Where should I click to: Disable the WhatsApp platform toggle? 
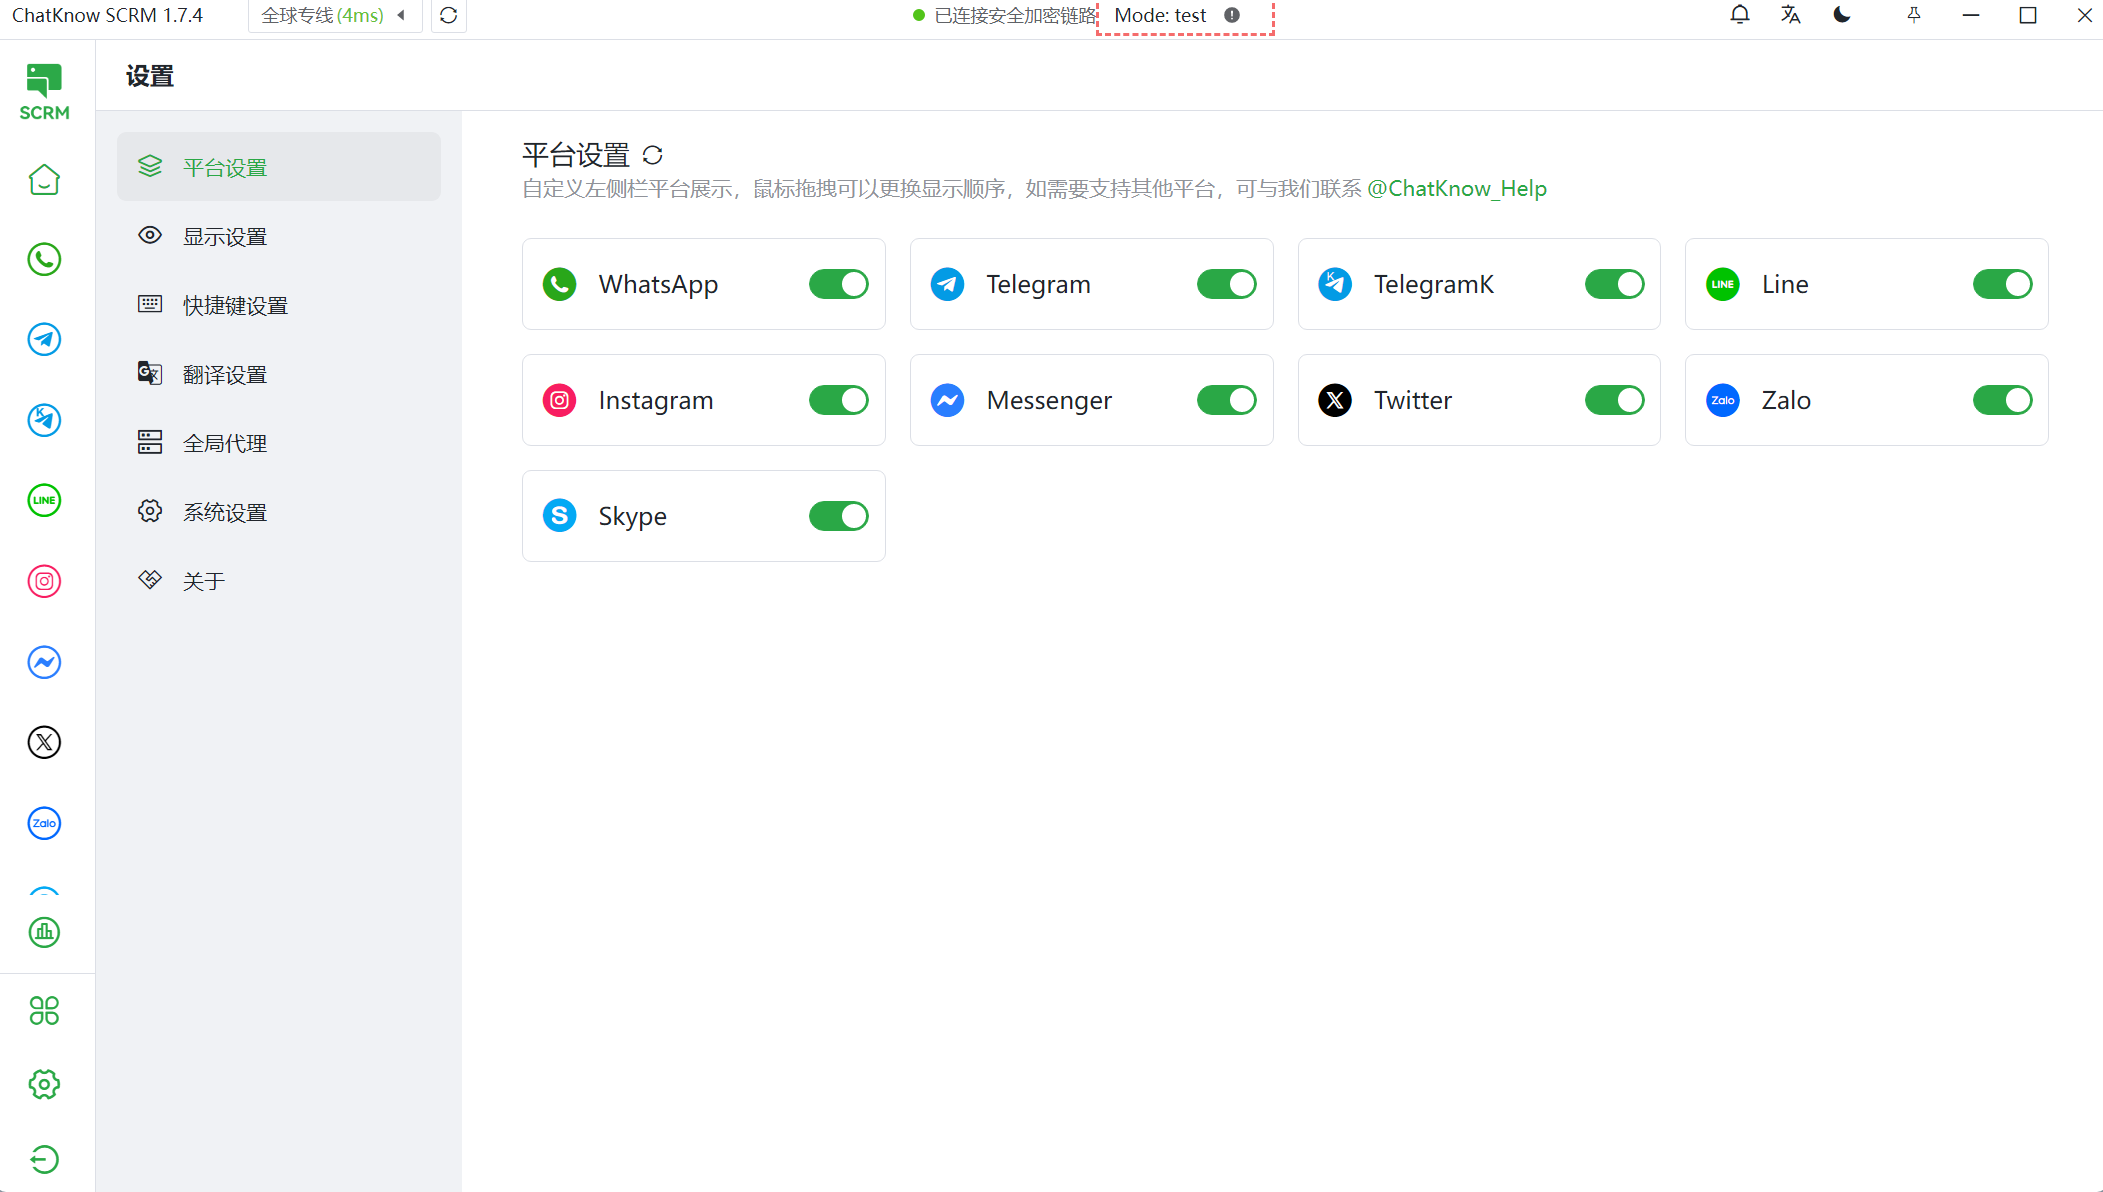click(838, 284)
